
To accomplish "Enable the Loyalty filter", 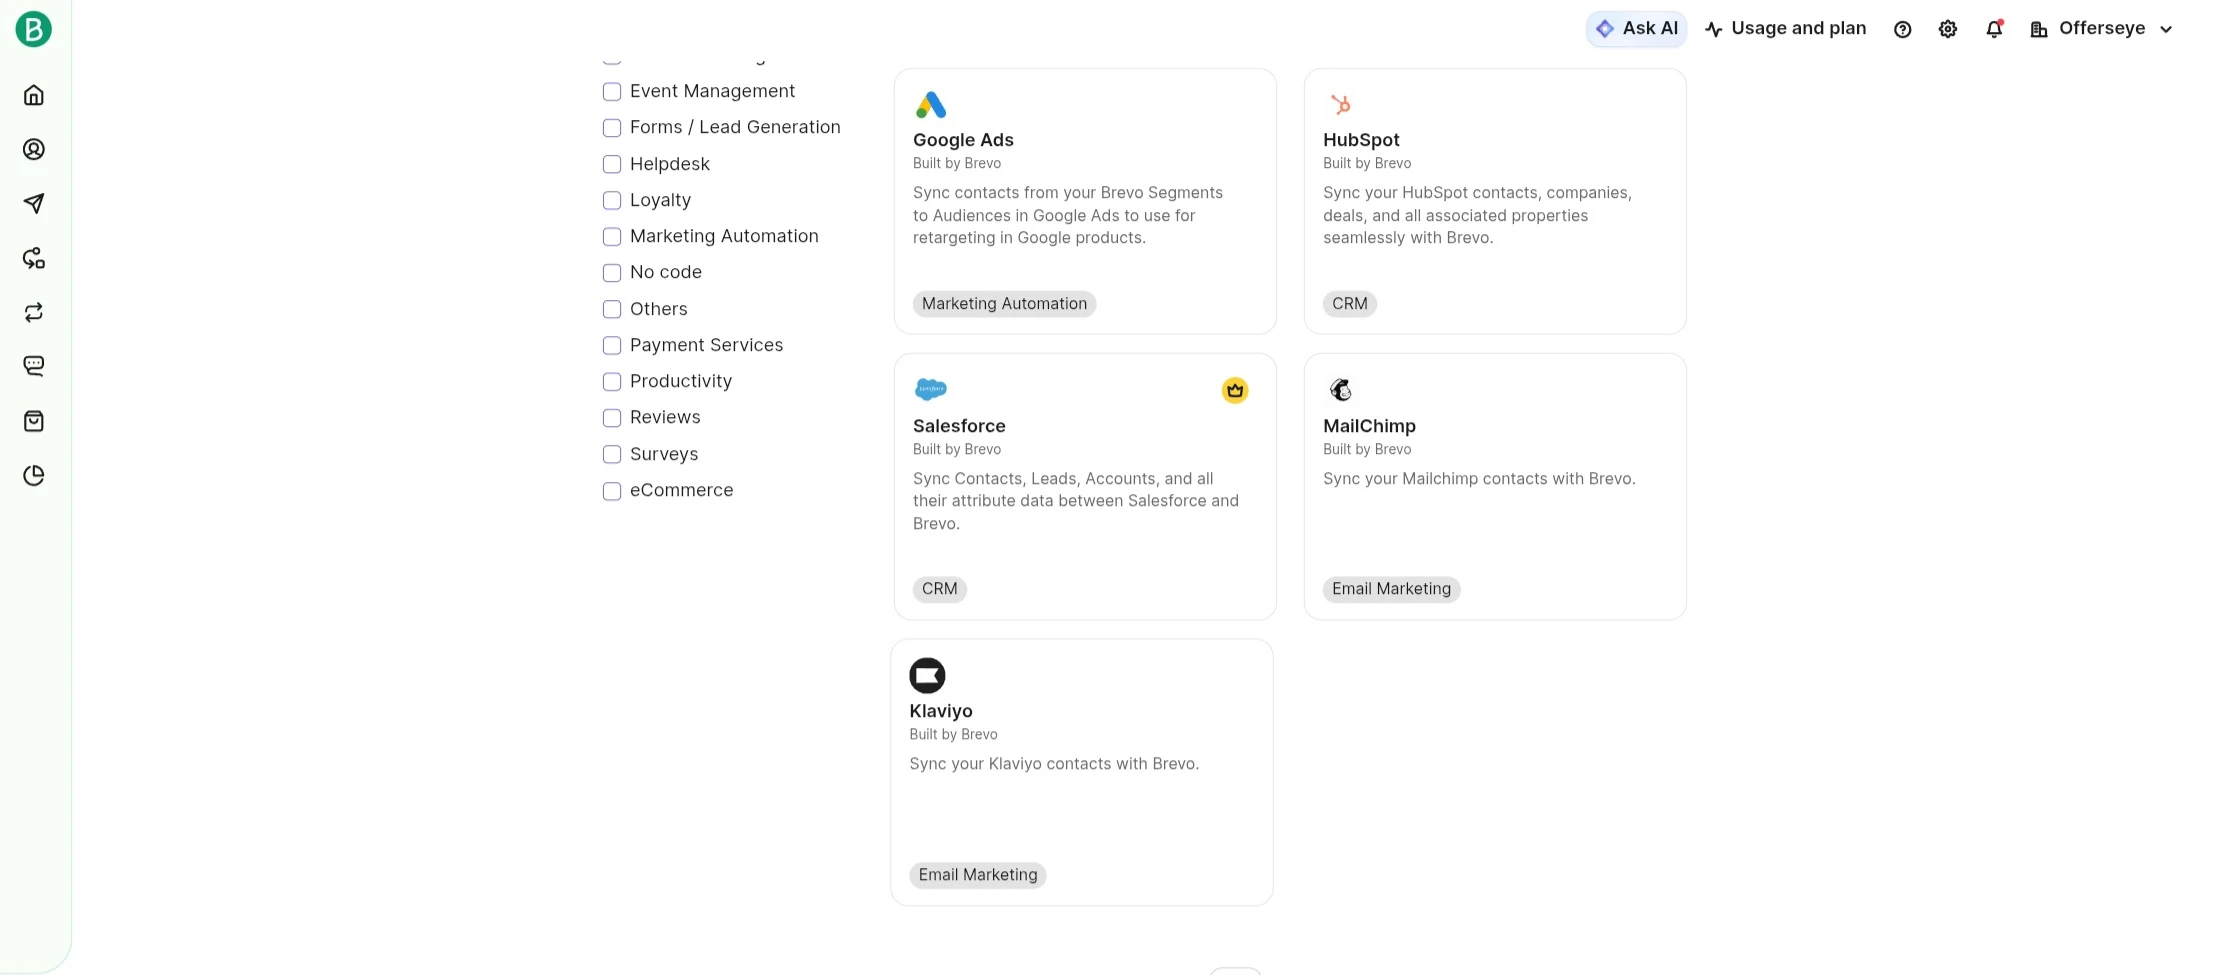I will click(x=612, y=200).
